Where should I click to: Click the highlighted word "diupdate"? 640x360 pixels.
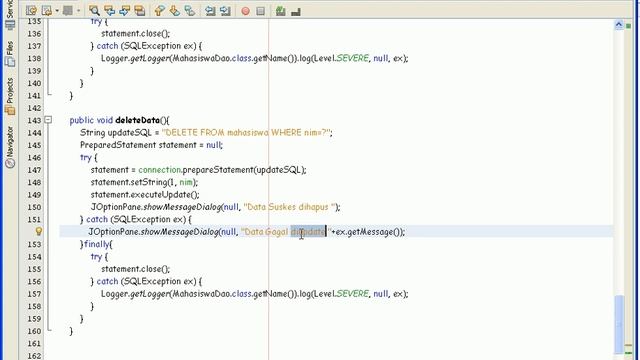pyautogui.click(x=308, y=232)
